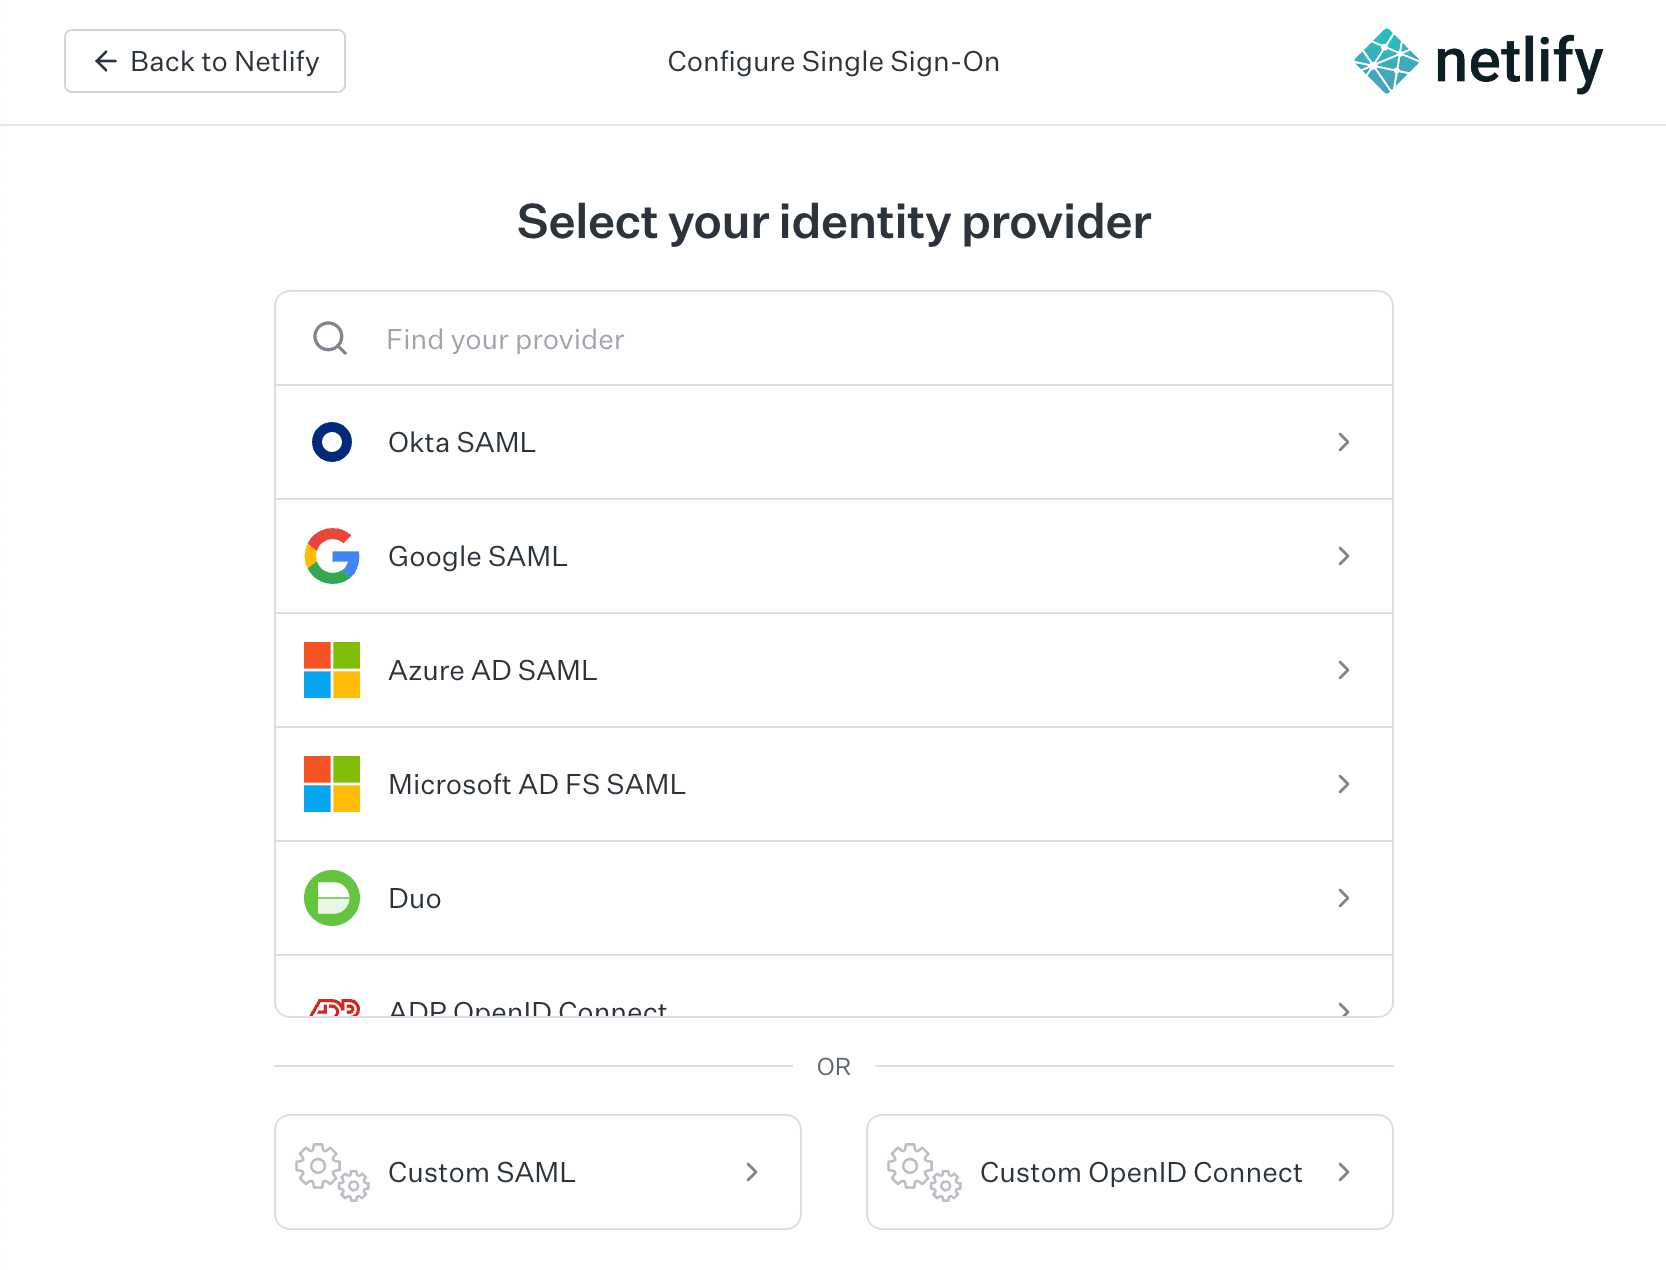The width and height of the screenshot is (1666, 1270).
Task: Click the Microsoft AD FS logo icon
Action: point(332,784)
